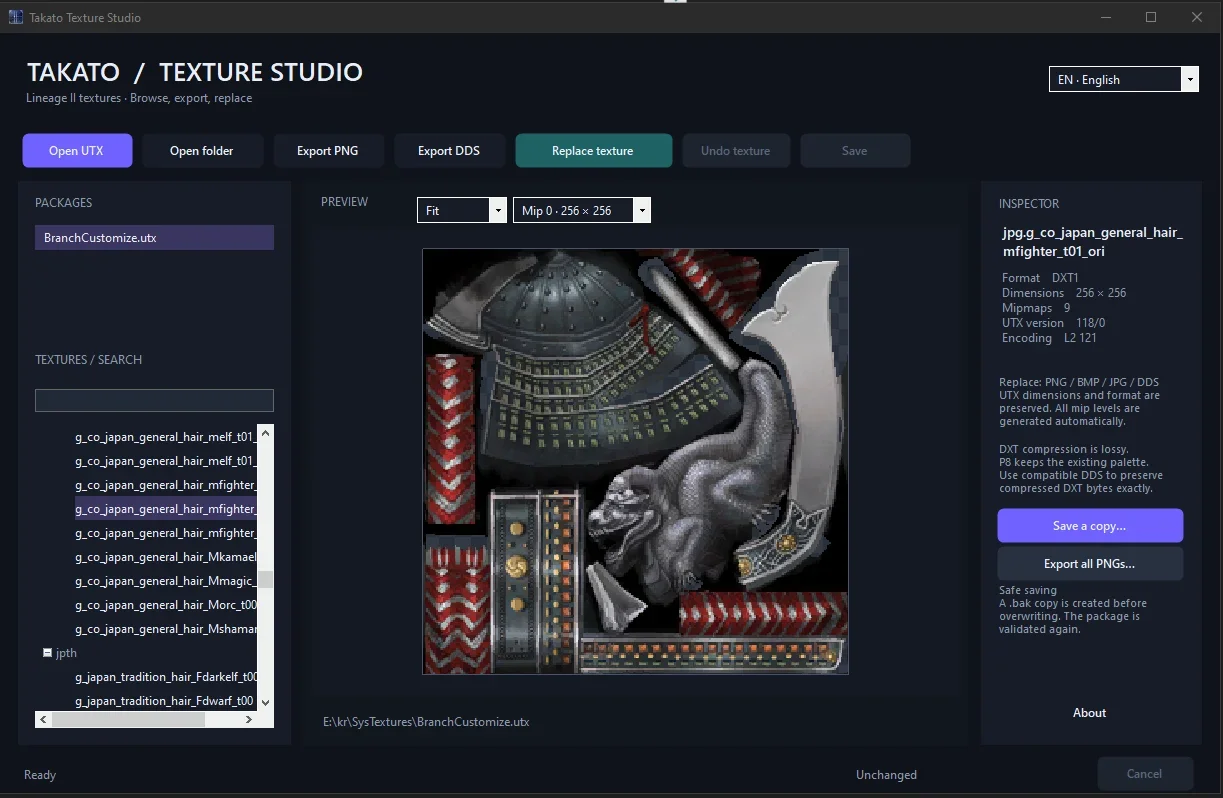The image size is (1223, 798).
Task: Click Save a copy... in inspector
Action: (x=1090, y=526)
